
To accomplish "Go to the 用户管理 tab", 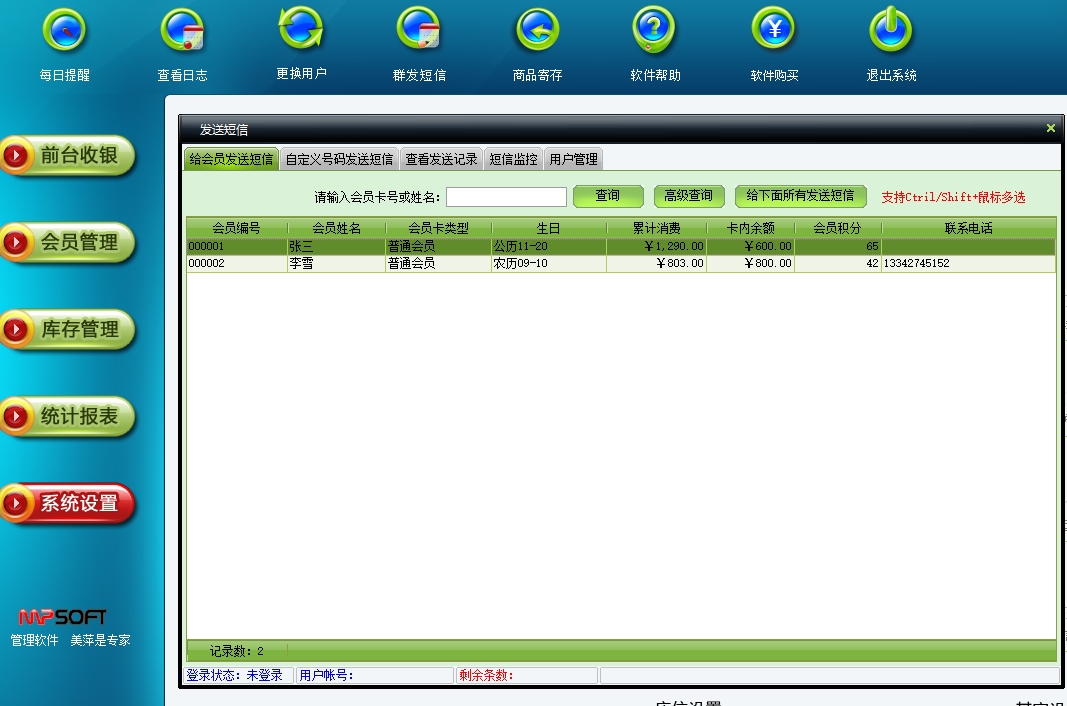I will pos(573,159).
